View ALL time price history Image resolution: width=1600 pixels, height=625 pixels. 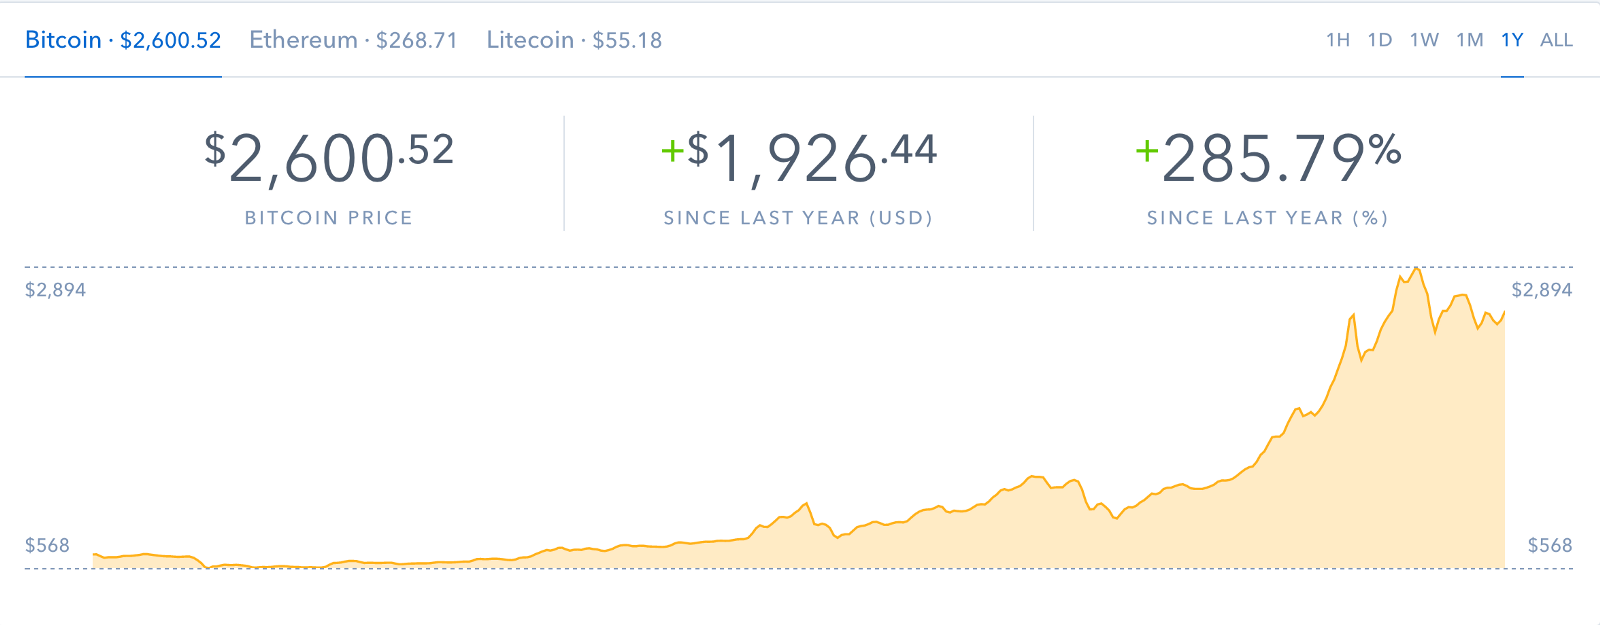coord(1556,41)
